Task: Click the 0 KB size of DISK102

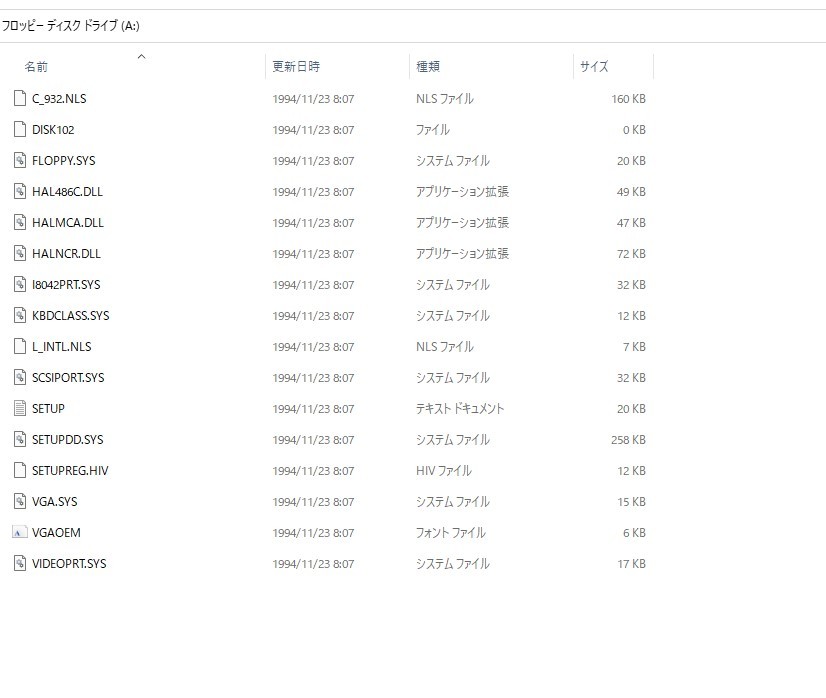Action: (x=634, y=130)
